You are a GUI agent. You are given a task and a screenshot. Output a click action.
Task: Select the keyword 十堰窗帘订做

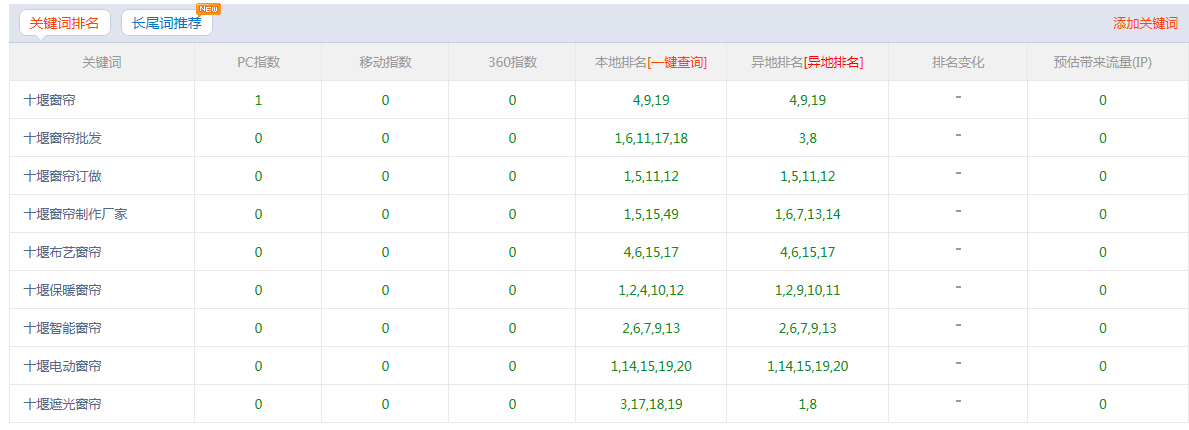pyautogui.click(x=62, y=176)
